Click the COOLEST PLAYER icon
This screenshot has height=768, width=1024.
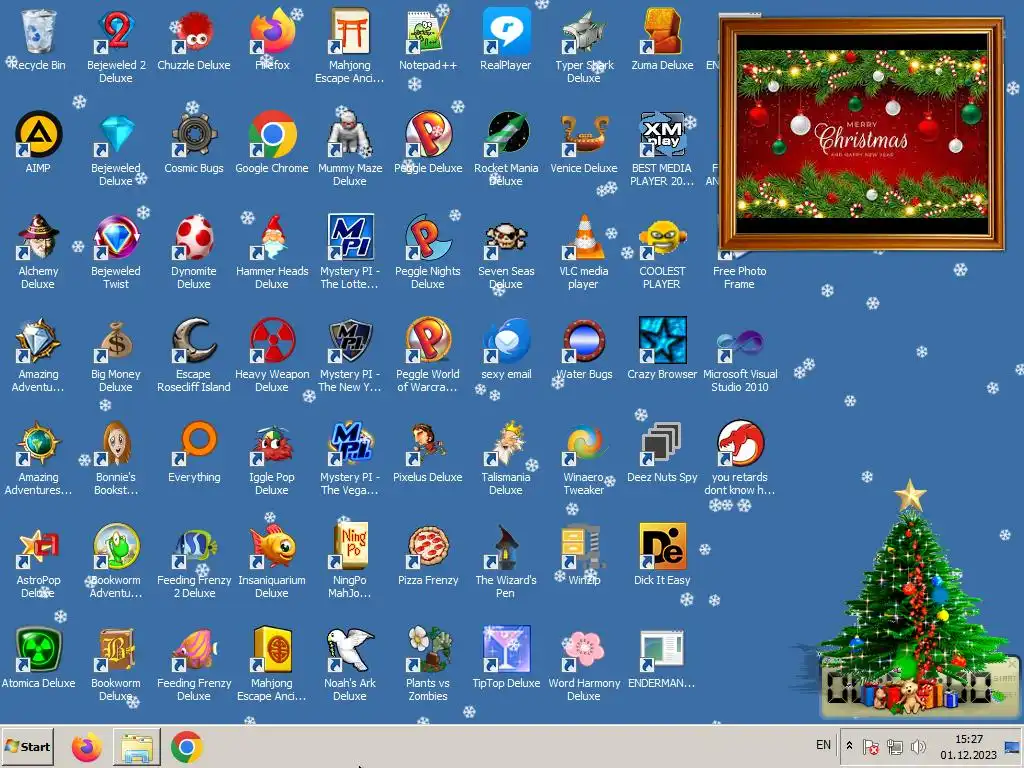click(x=662, y=237)
